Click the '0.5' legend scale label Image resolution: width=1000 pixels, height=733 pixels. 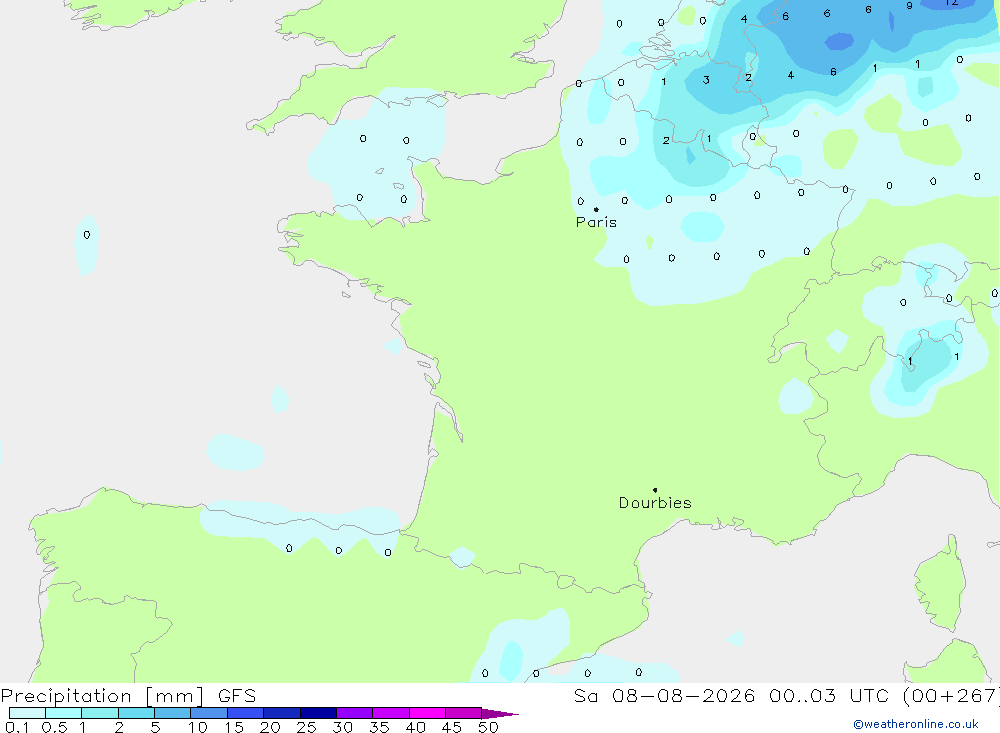54,727
